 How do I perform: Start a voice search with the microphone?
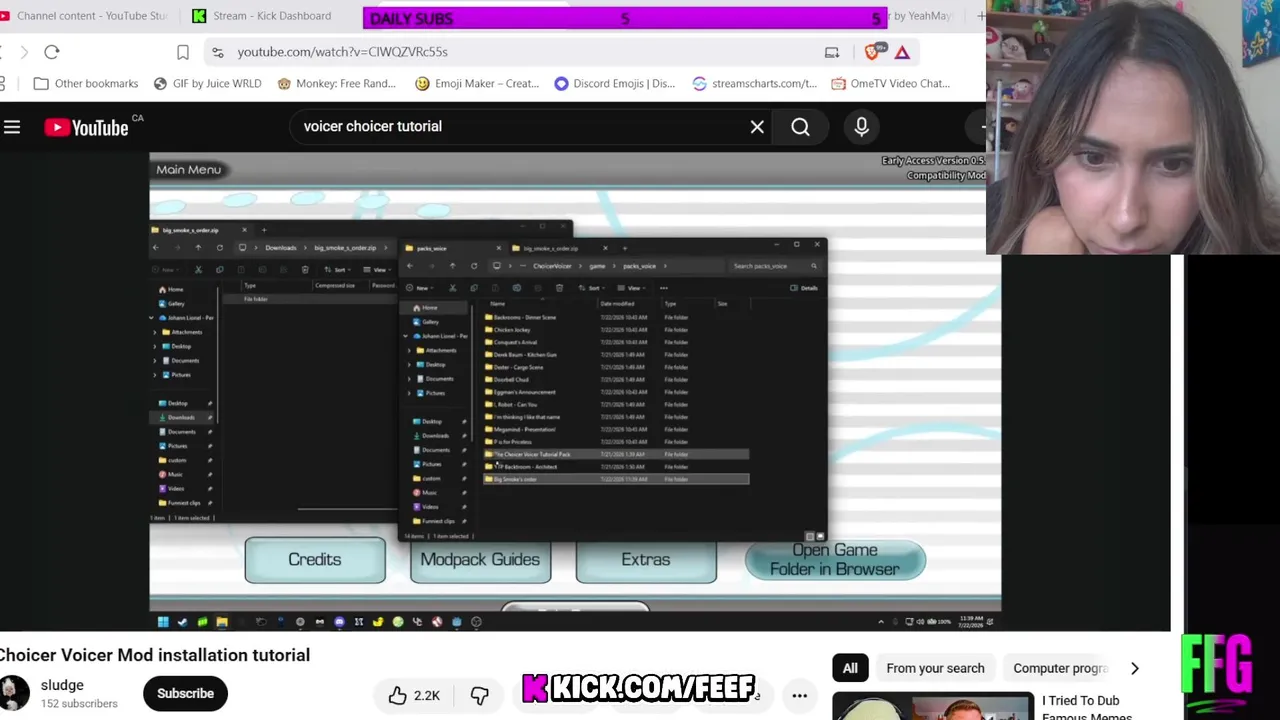(x=861, y=127)
